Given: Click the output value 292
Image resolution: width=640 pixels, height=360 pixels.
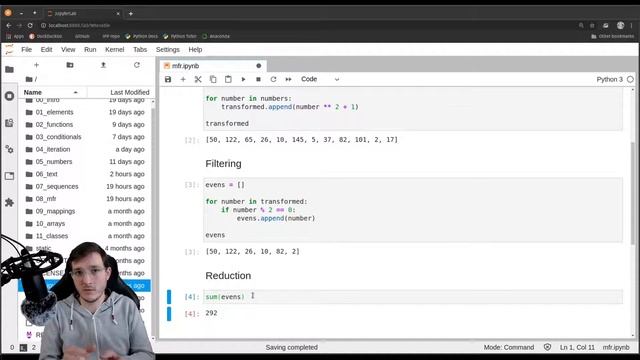Looking at the screenshot, I should [211, 313].
